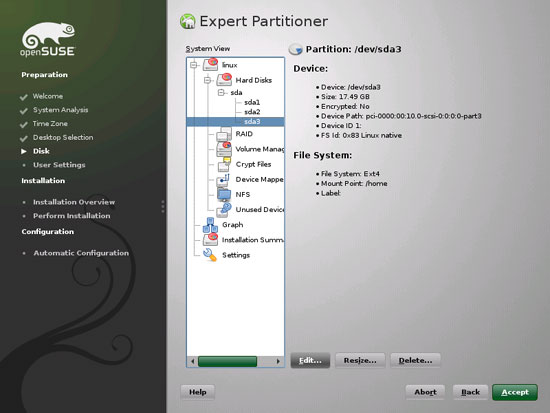Click the Resize... button
This screenshot has height=413, width=550.
point(360,360)
